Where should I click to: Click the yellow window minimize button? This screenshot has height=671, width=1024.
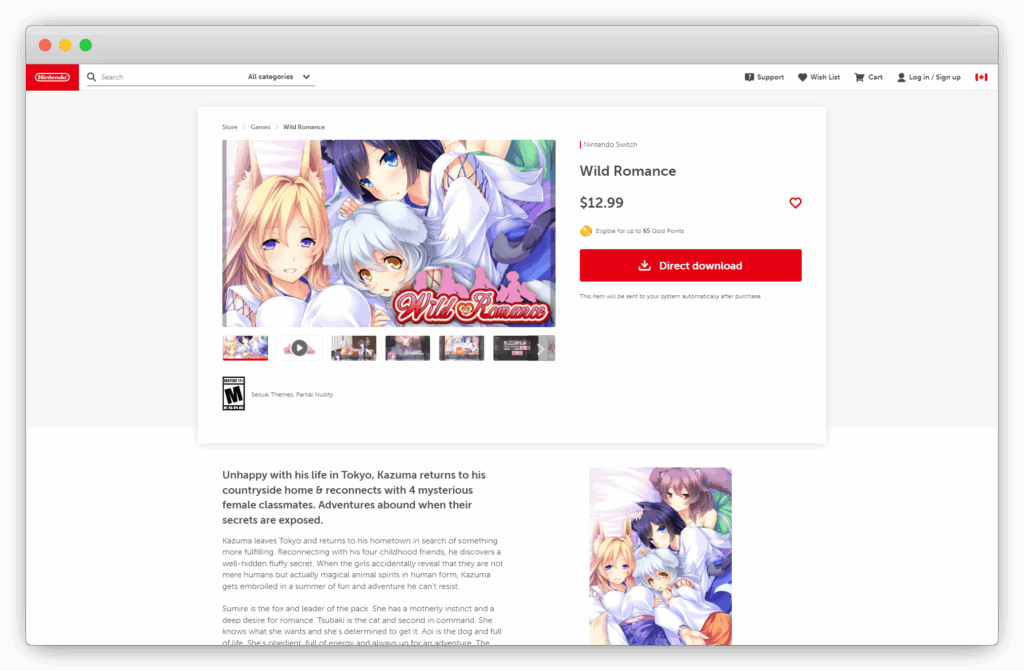coord(65,45)
